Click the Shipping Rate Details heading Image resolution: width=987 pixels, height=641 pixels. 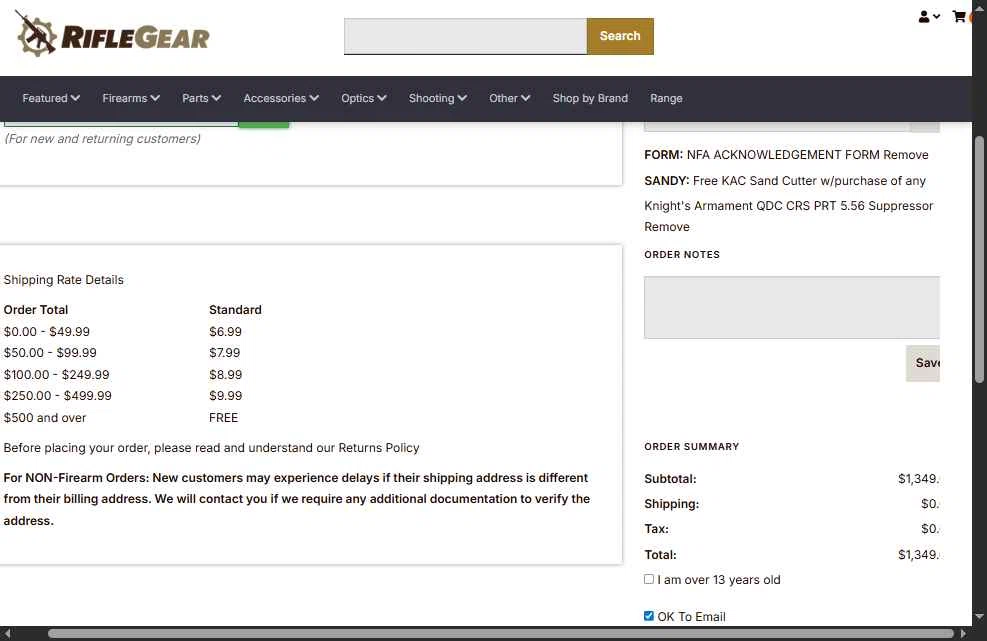(x=64, y=280)
